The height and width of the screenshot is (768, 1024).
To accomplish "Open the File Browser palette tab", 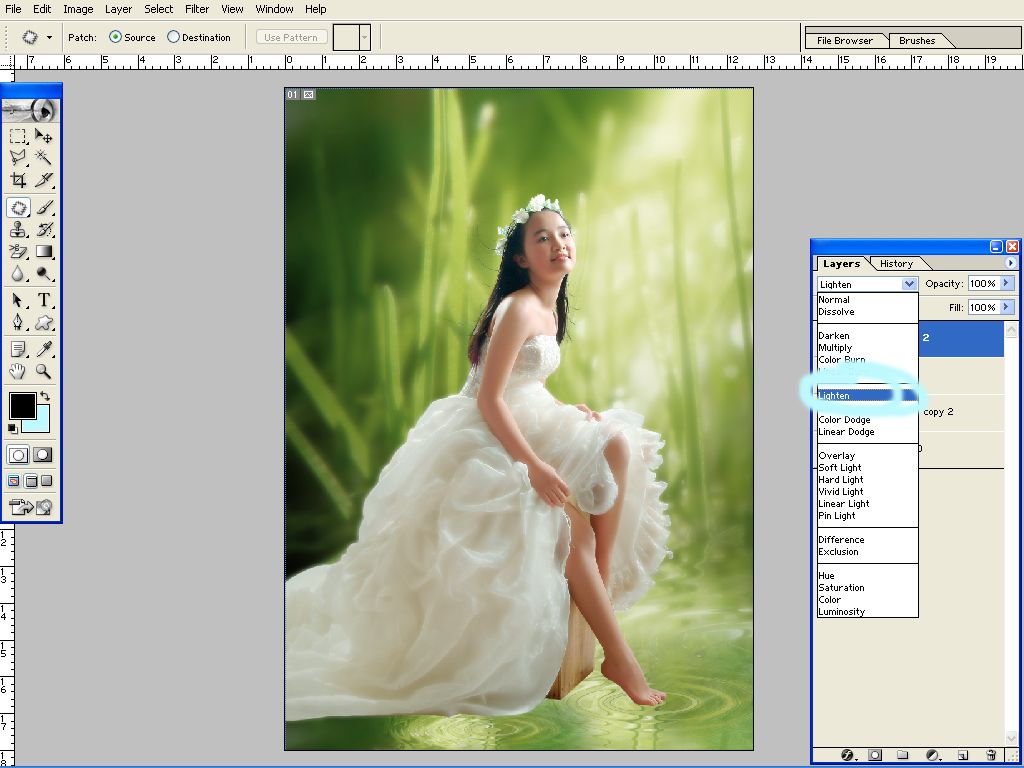I will click(x=845, y=41).
